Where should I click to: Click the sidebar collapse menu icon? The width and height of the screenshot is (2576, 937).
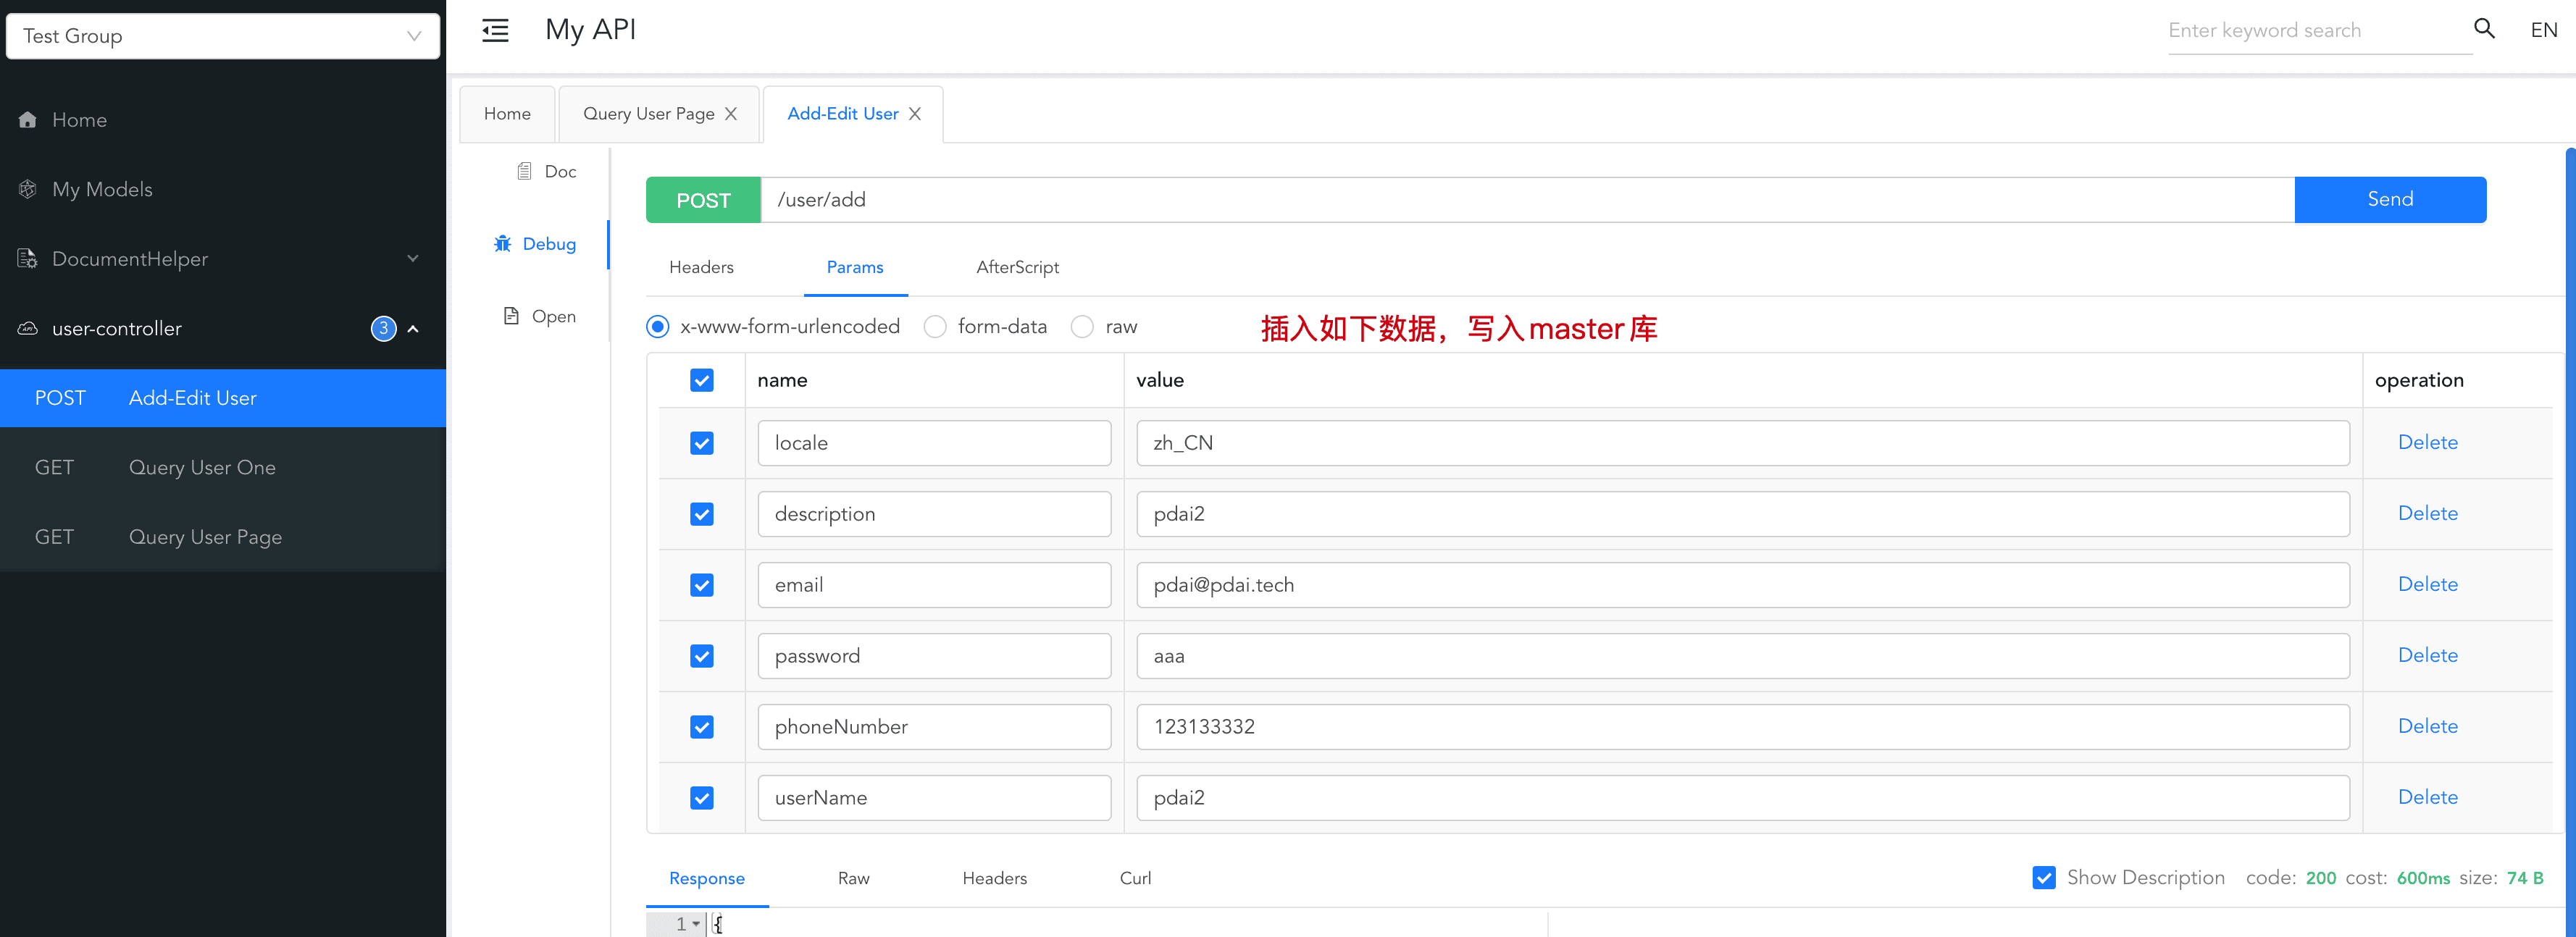[x=495, y=30]
